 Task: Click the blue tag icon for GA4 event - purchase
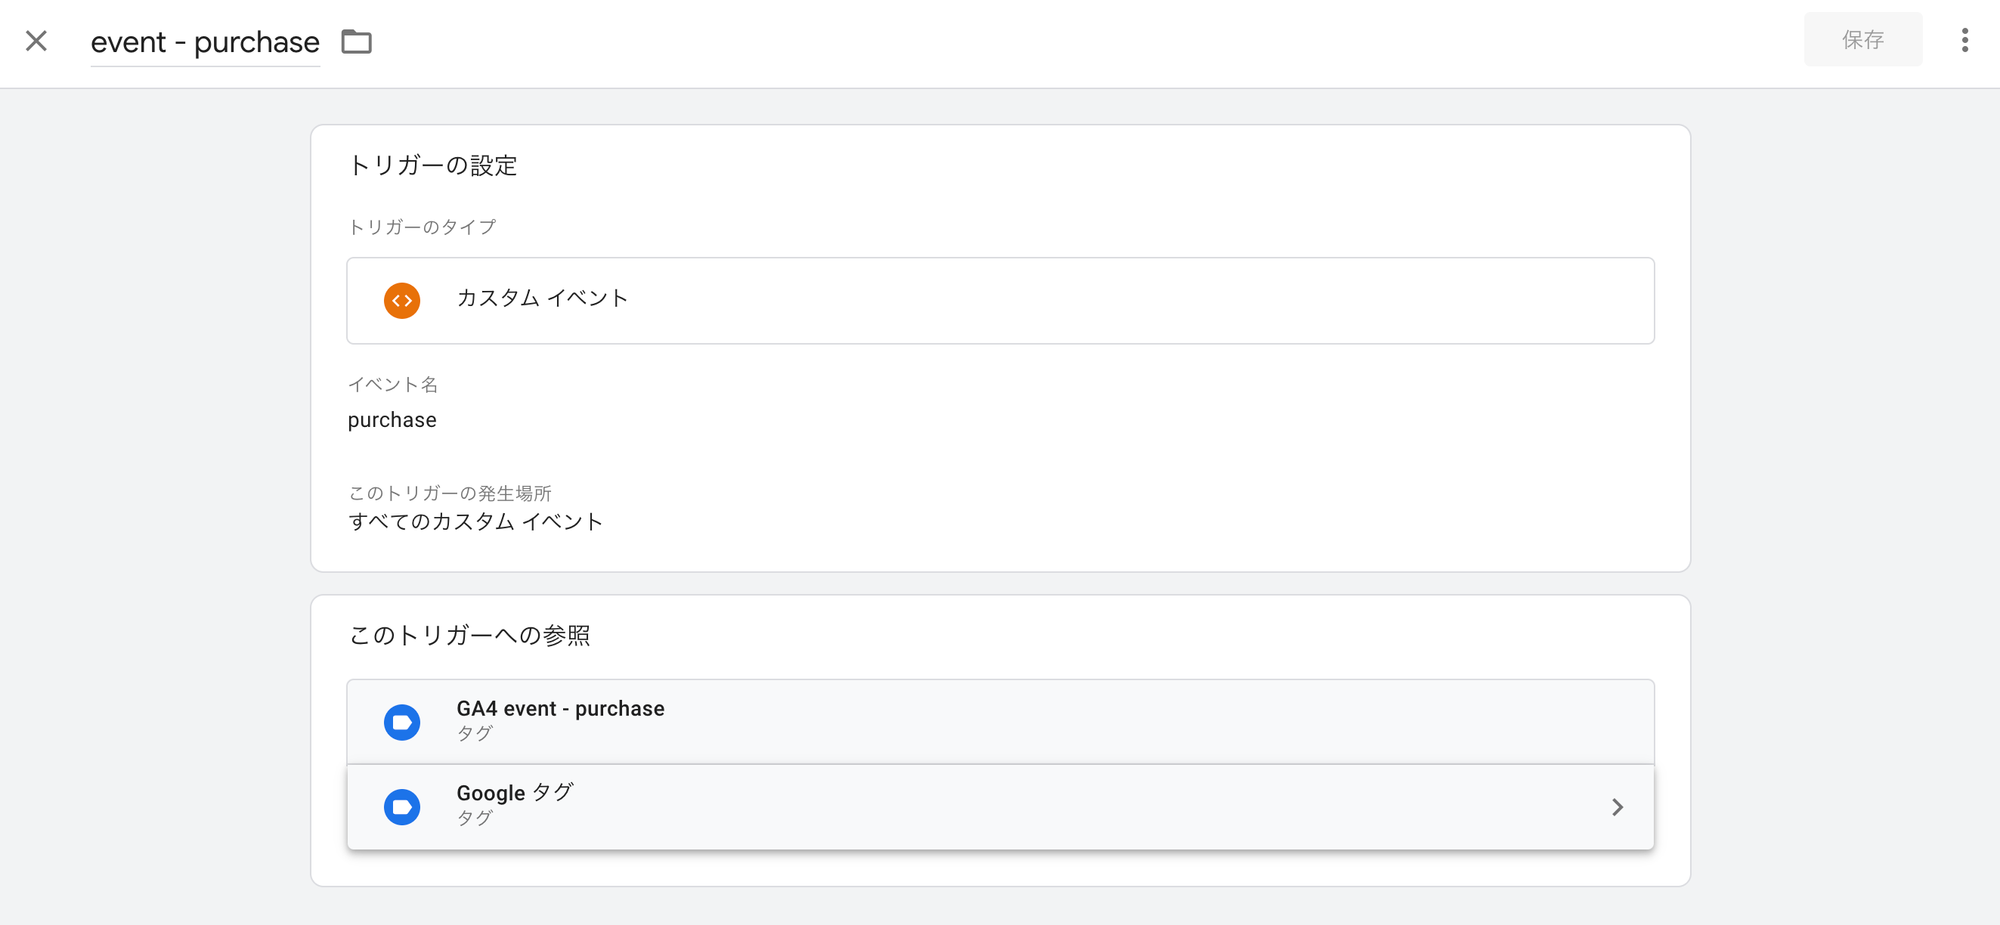coord(402,722)
